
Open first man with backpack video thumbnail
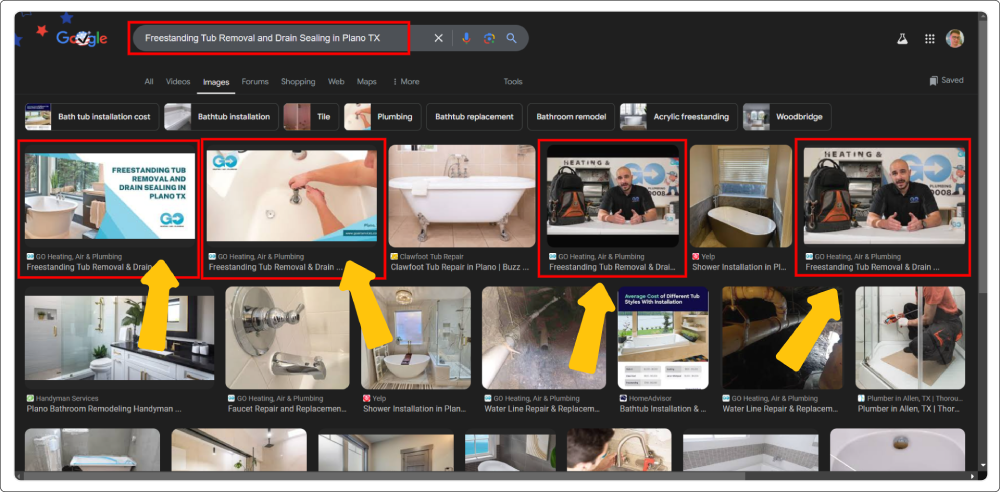click(613, 196)
